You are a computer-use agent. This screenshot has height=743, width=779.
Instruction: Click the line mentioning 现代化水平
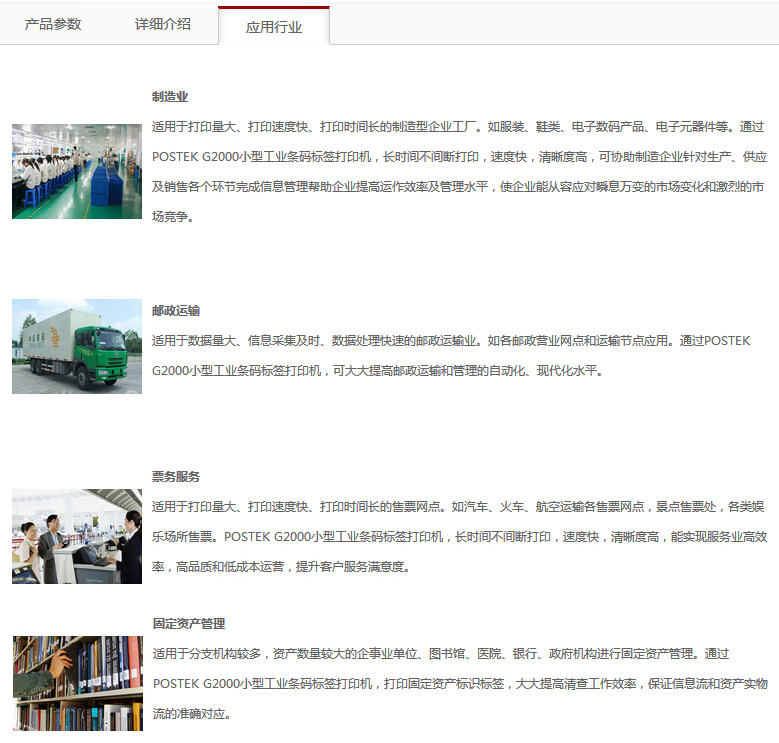click(x=378, y=371)
